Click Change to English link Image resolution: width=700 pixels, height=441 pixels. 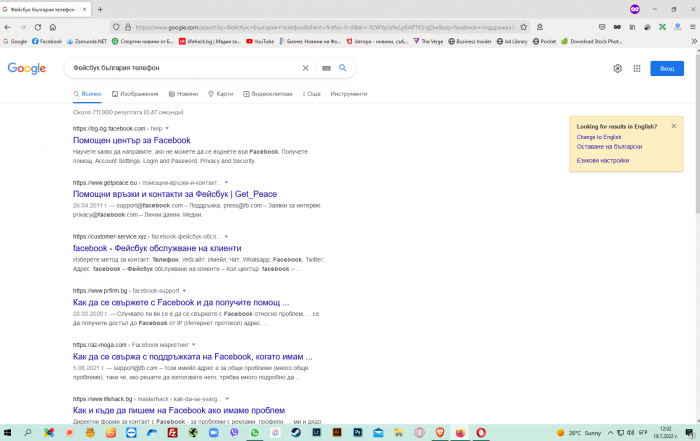click(x=599, y=137)
